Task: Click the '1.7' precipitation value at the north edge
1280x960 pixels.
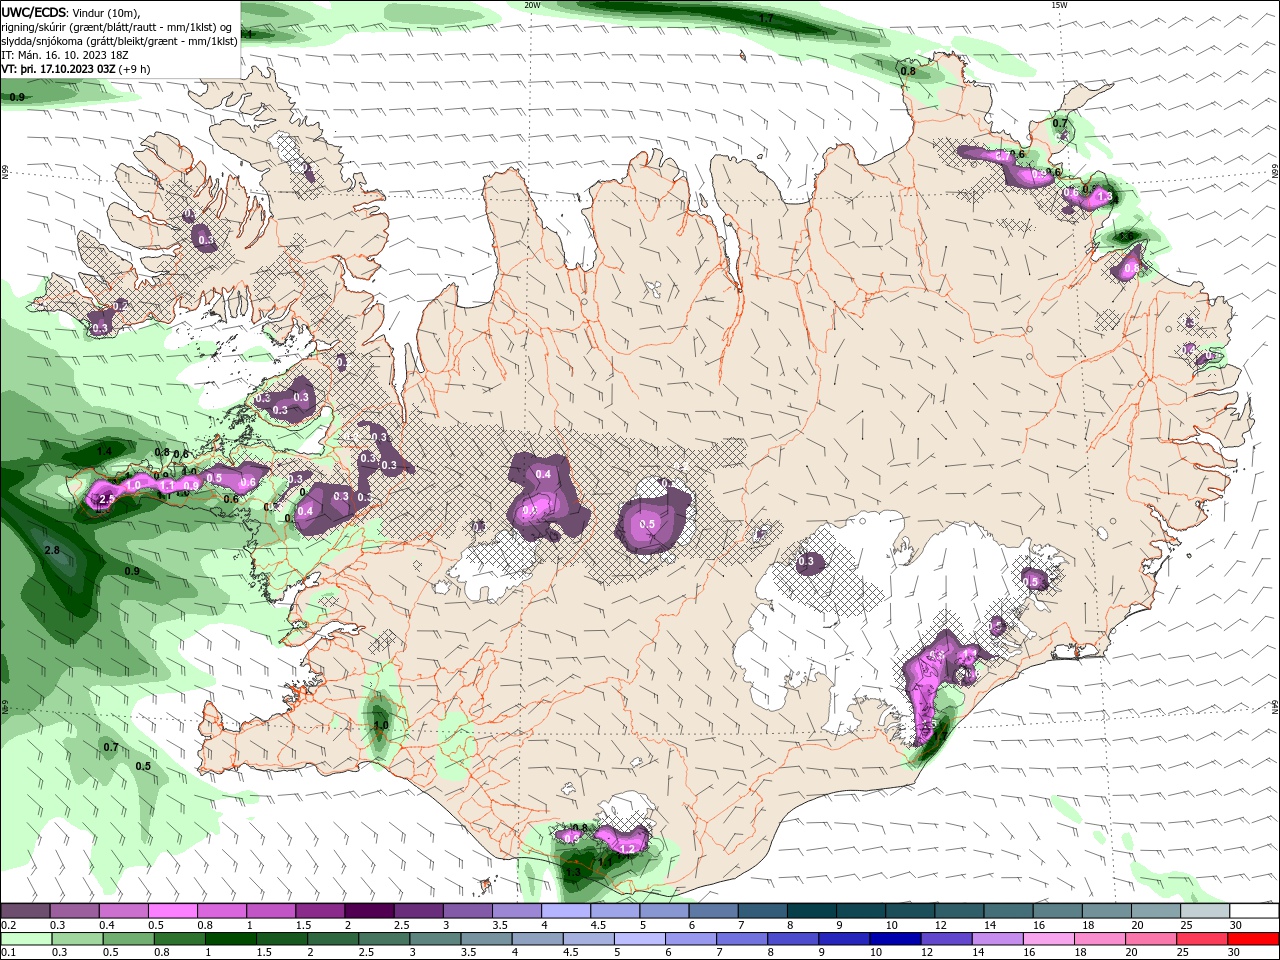Action: [766, 19]
